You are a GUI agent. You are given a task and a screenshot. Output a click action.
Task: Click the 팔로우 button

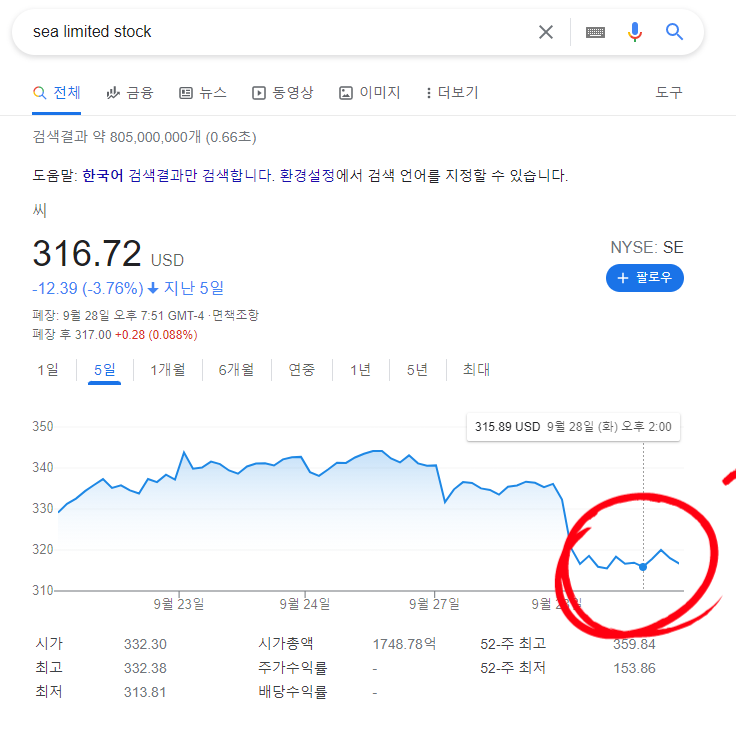[x=644, y=278]
